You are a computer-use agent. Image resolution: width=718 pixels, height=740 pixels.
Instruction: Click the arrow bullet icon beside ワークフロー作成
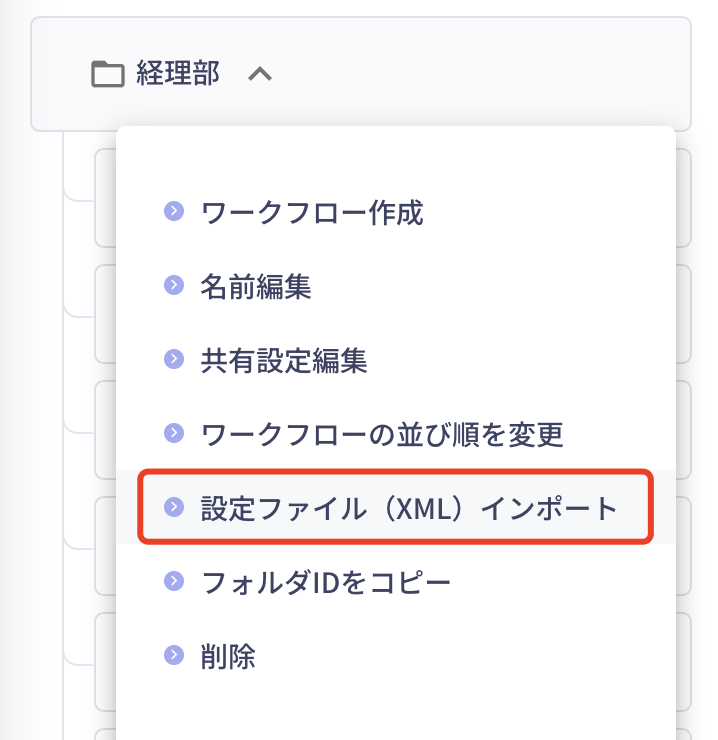pos(174,211)
